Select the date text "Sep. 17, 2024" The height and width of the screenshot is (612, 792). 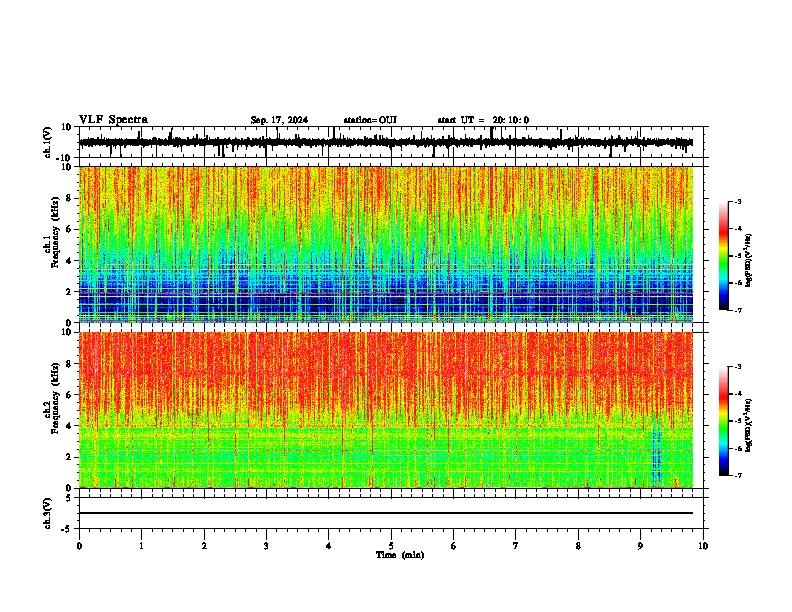279,120
